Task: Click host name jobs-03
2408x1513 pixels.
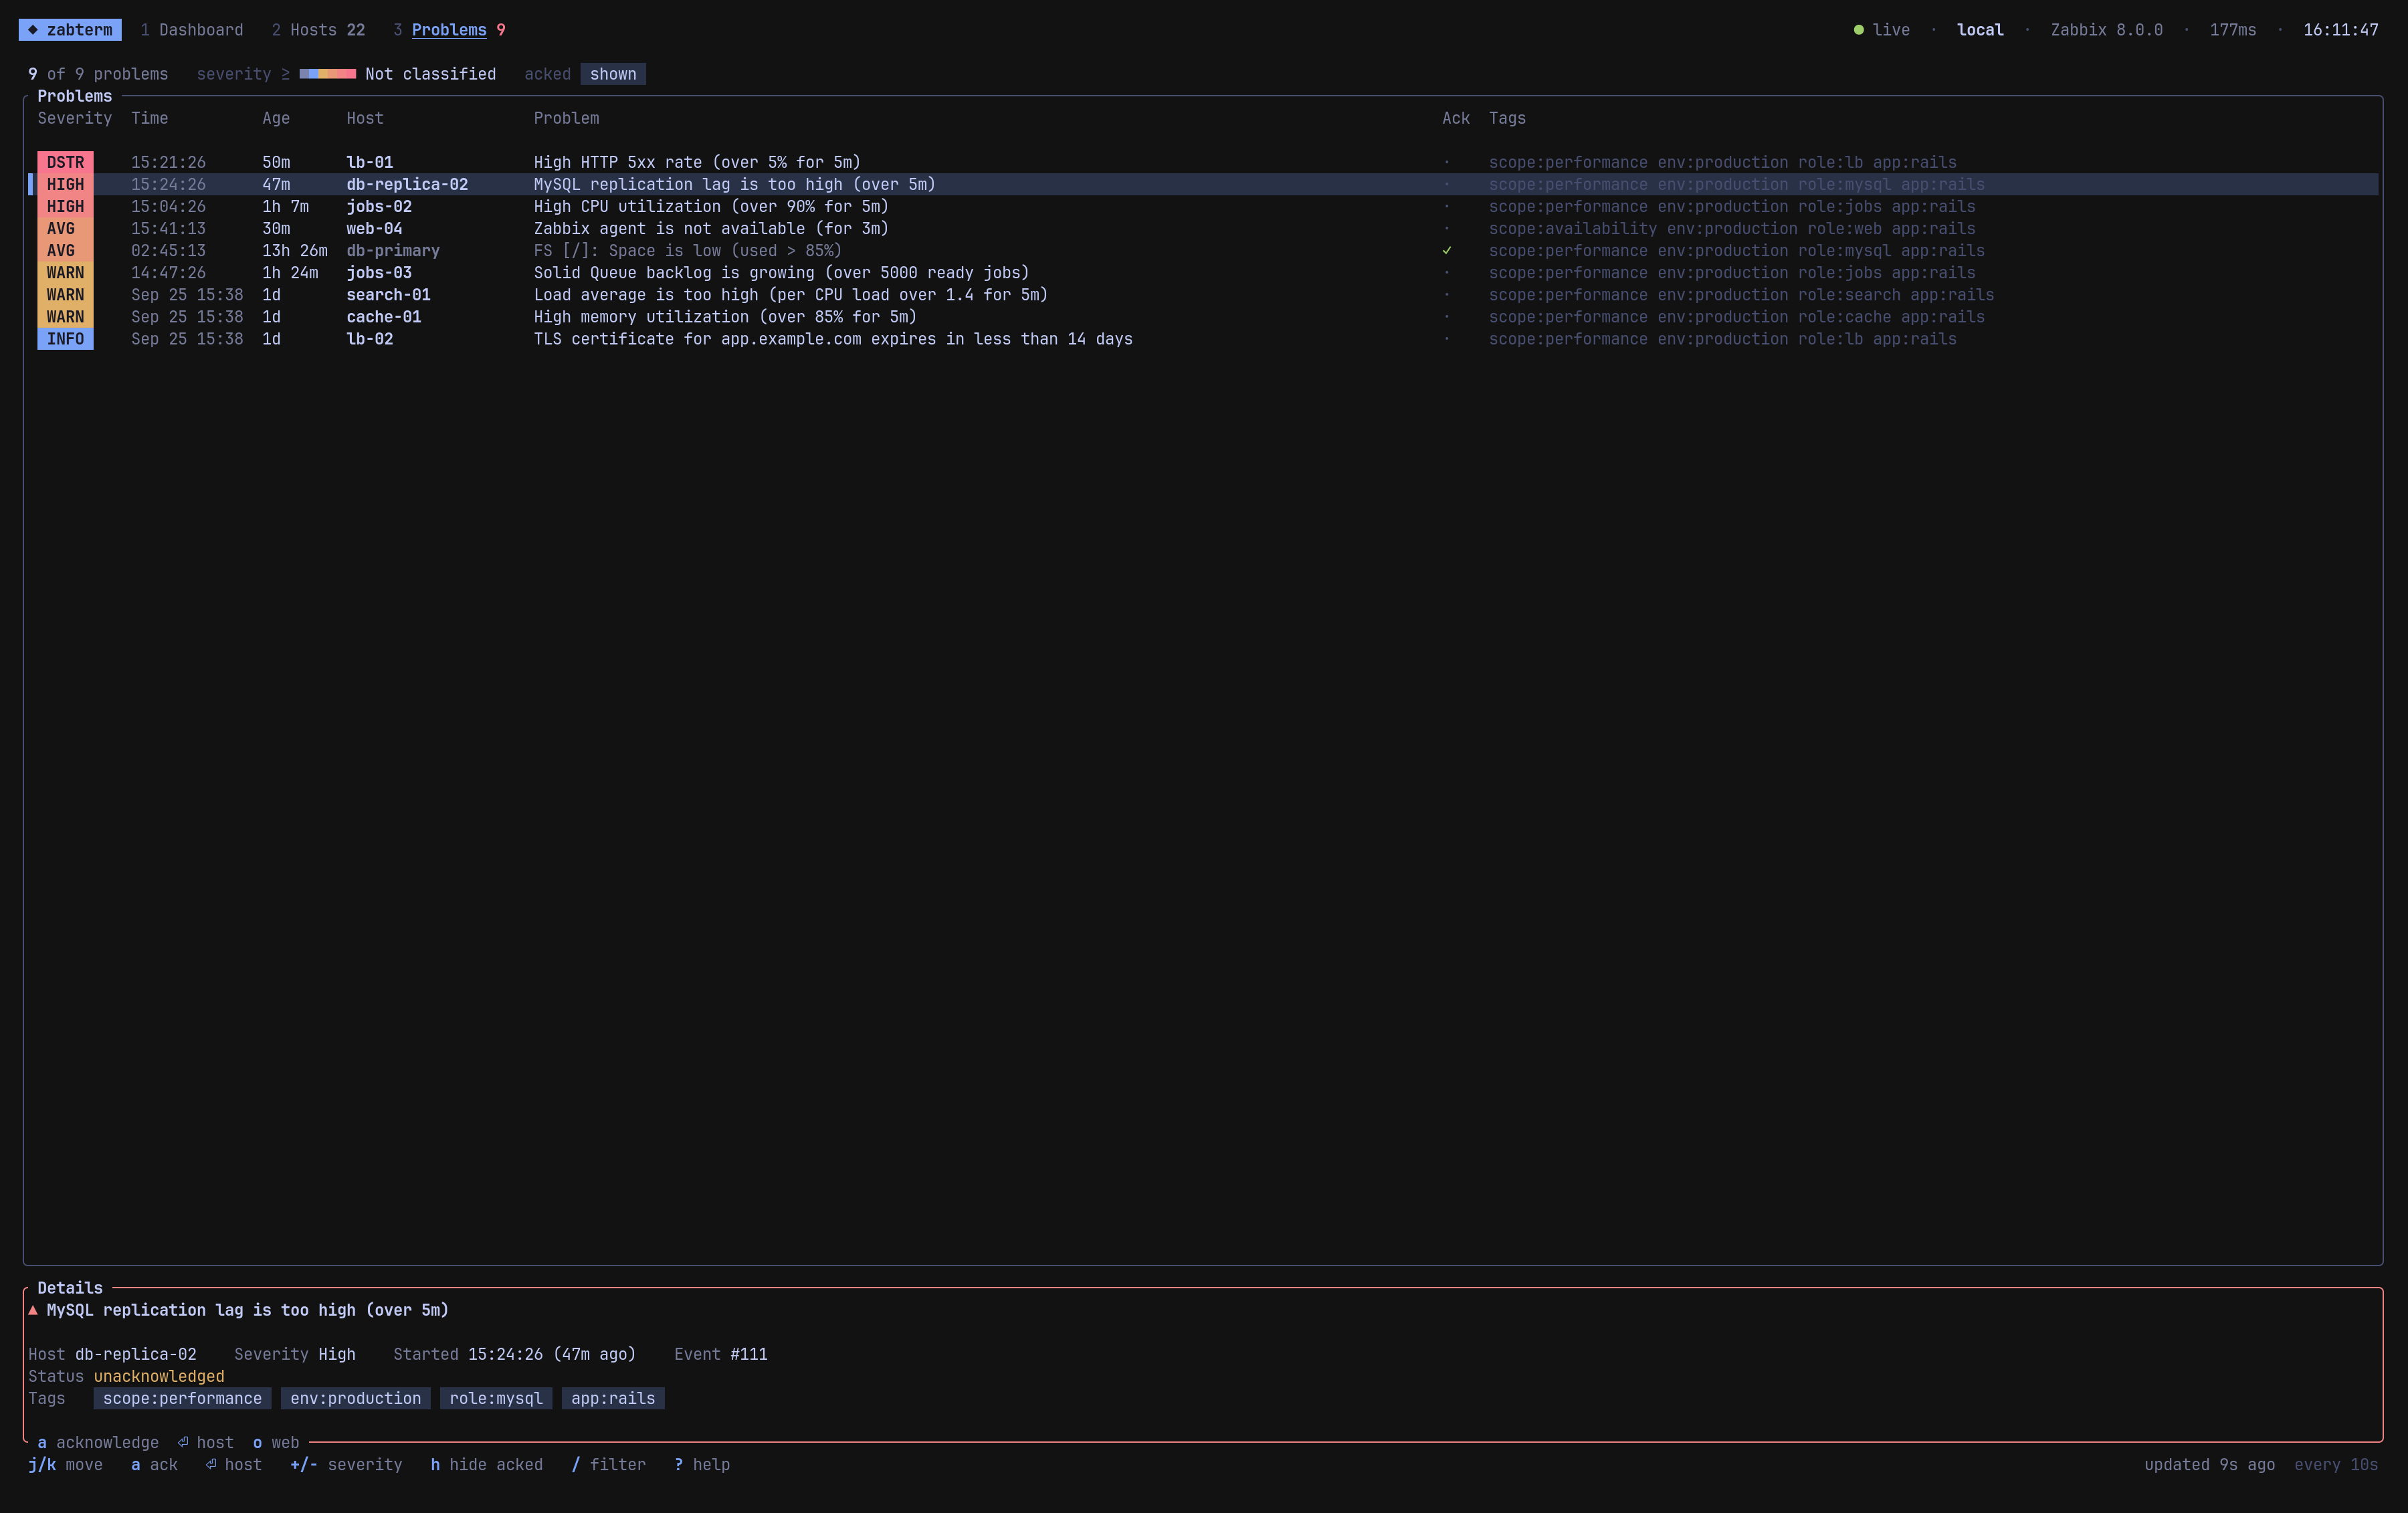Action: point(379,272)
